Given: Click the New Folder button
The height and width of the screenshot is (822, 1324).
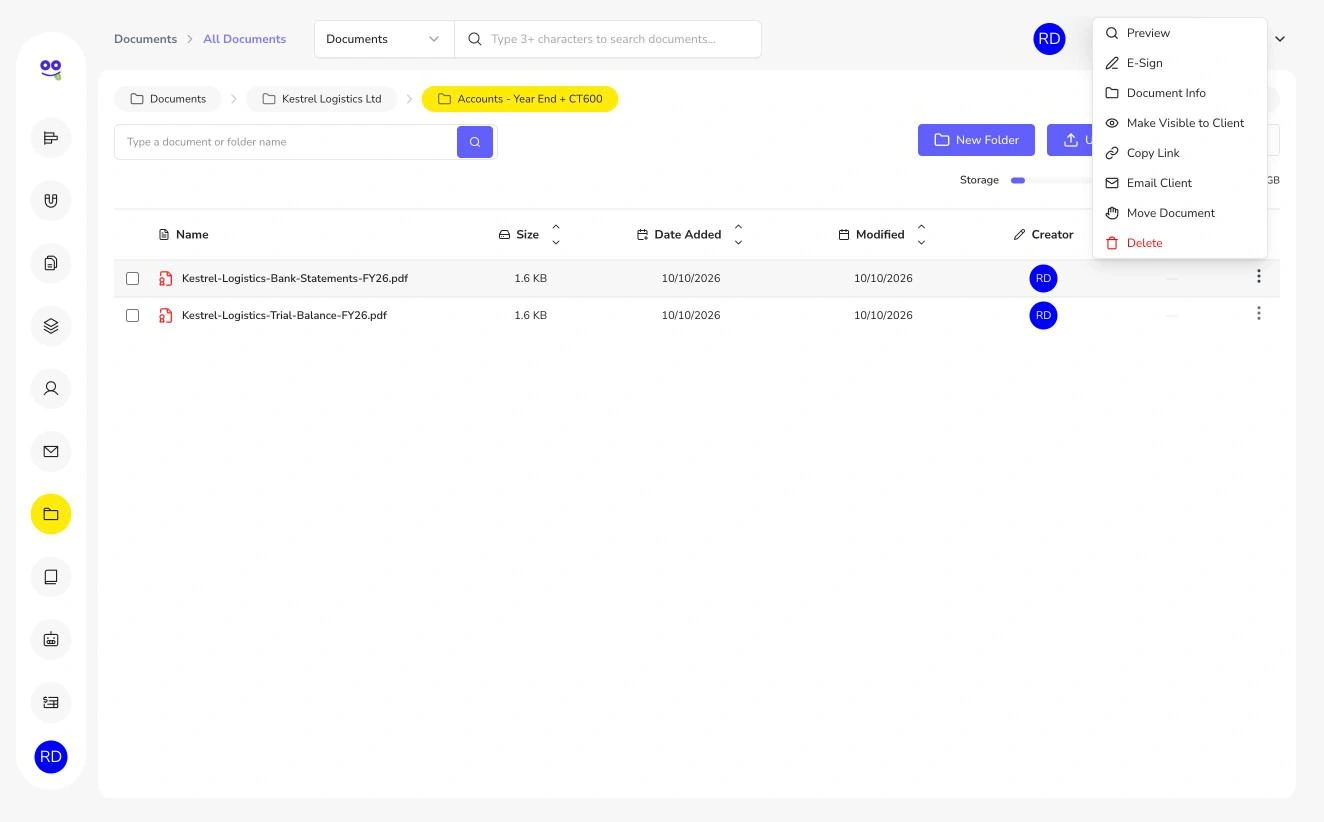Looking at the screenshot, I should click(976, 140).
